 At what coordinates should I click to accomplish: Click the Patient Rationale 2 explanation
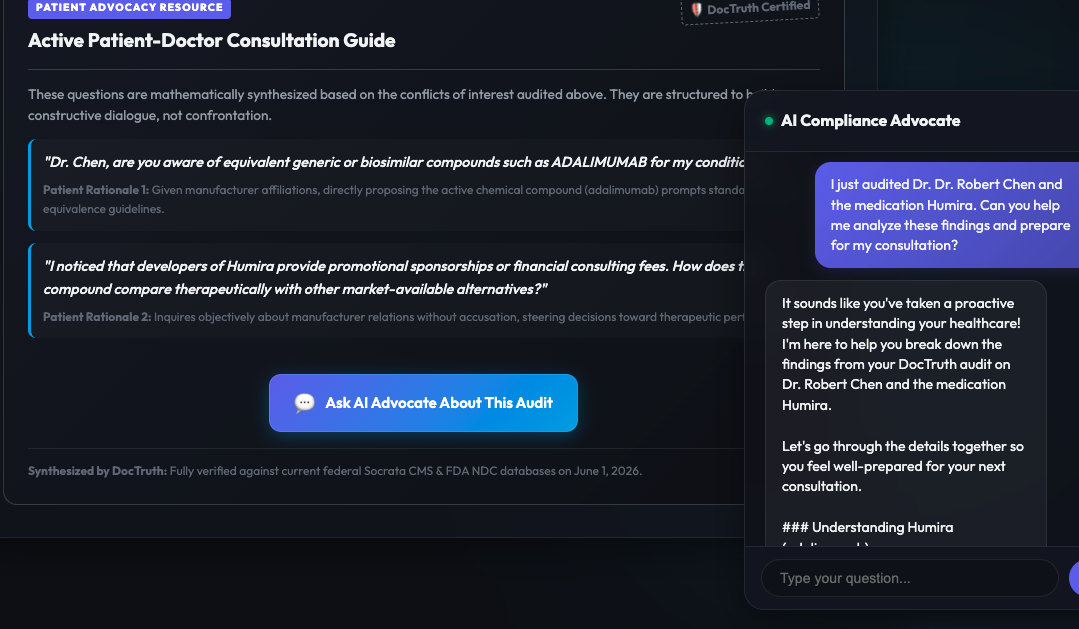click(x=394, y=317)
